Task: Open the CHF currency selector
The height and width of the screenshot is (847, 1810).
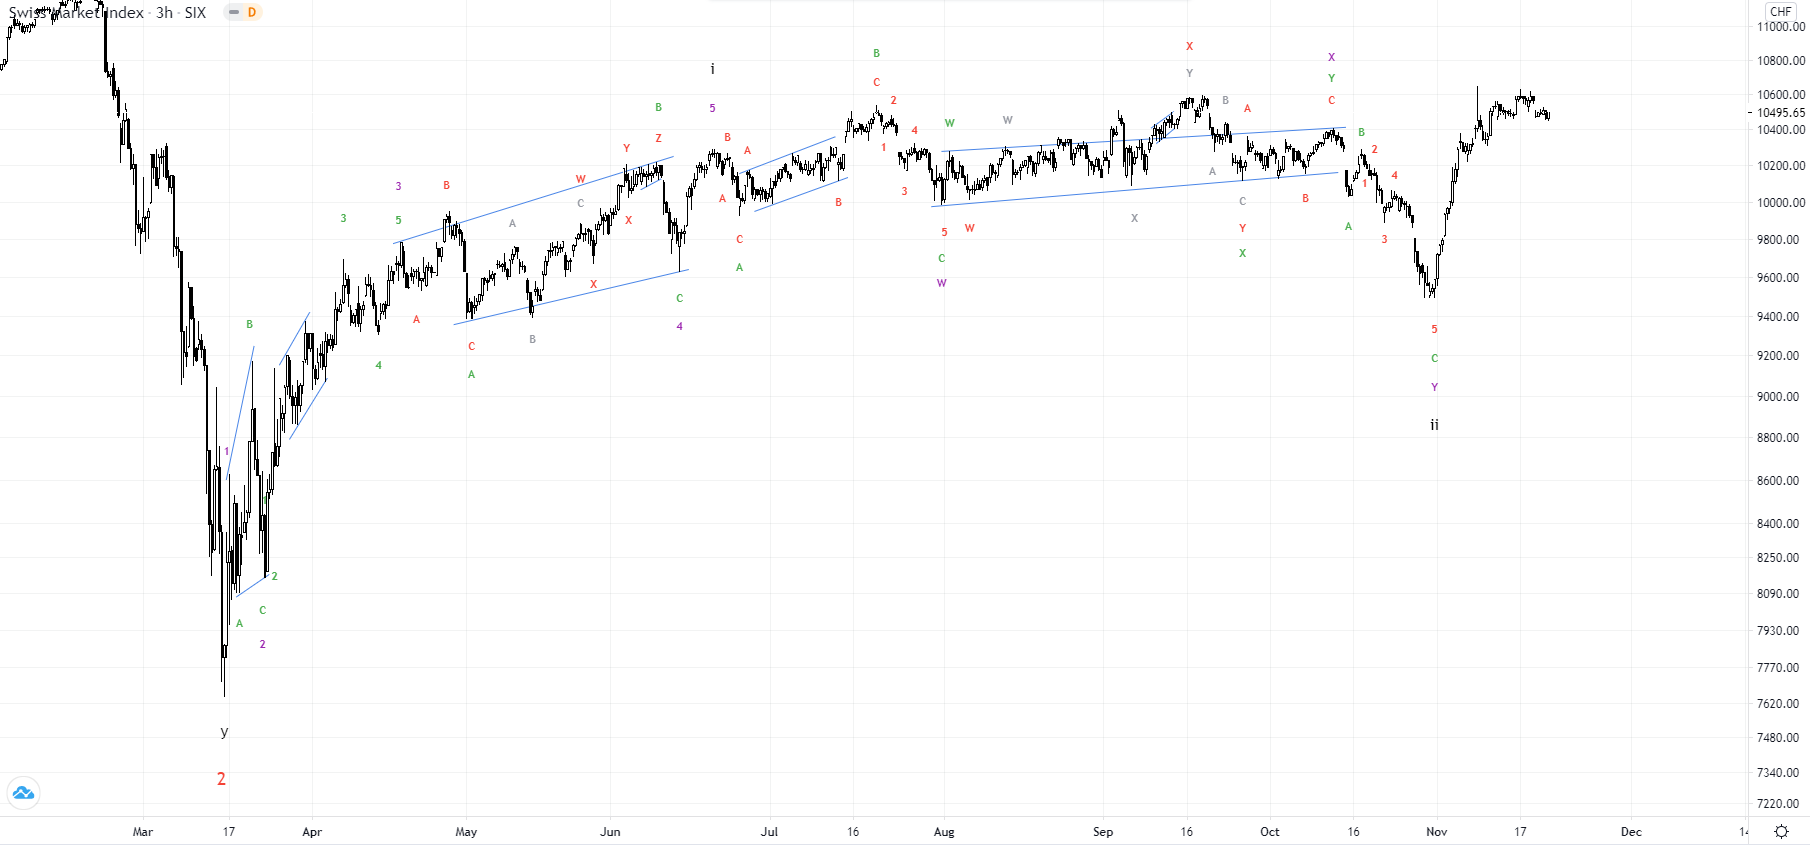Action: pyautogui.click(x=1780, y=12)
